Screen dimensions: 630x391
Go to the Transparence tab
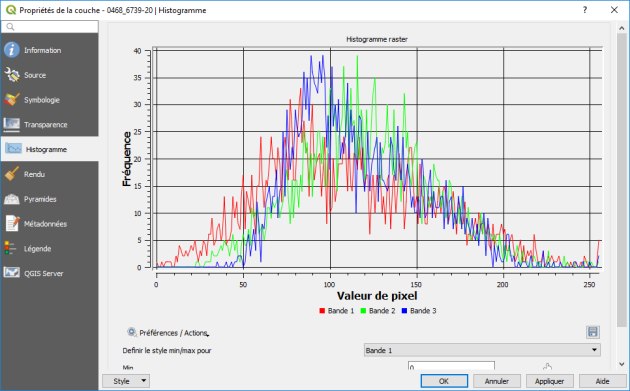click(49, 125)
